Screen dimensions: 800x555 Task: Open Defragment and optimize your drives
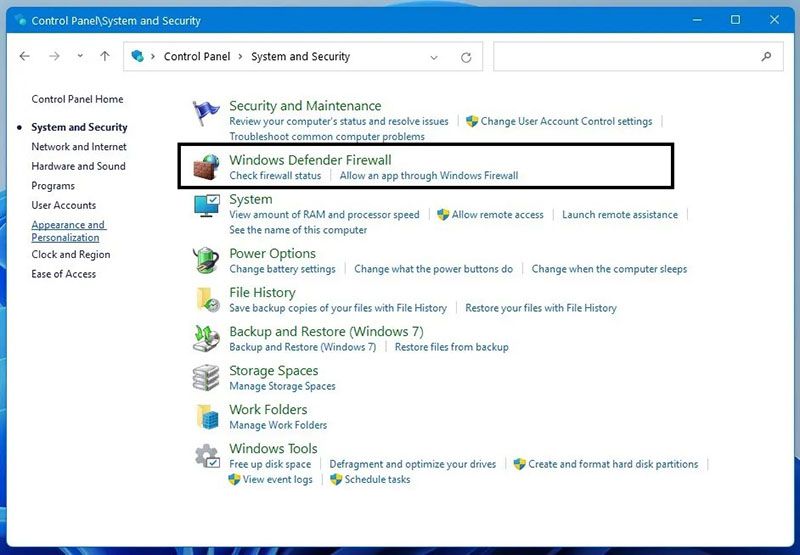[x=412, y=464]
